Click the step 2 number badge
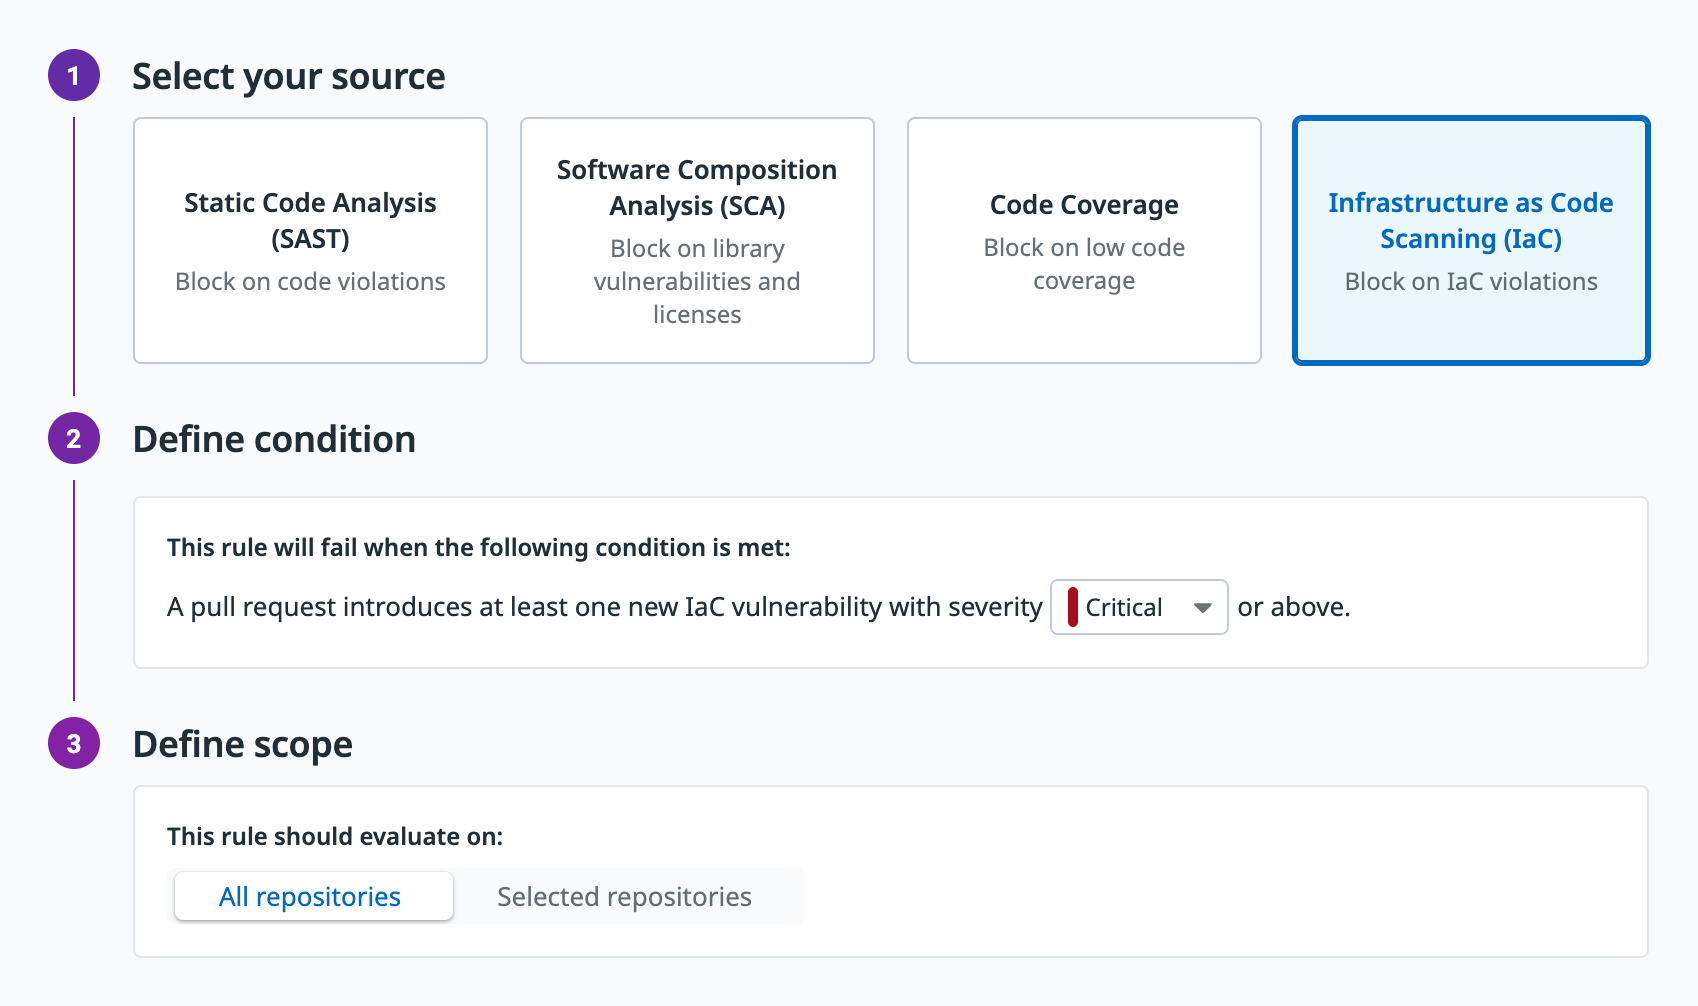Image resolution: width=1698 pixels, height=1006 pixels. [x=74, y=439]
